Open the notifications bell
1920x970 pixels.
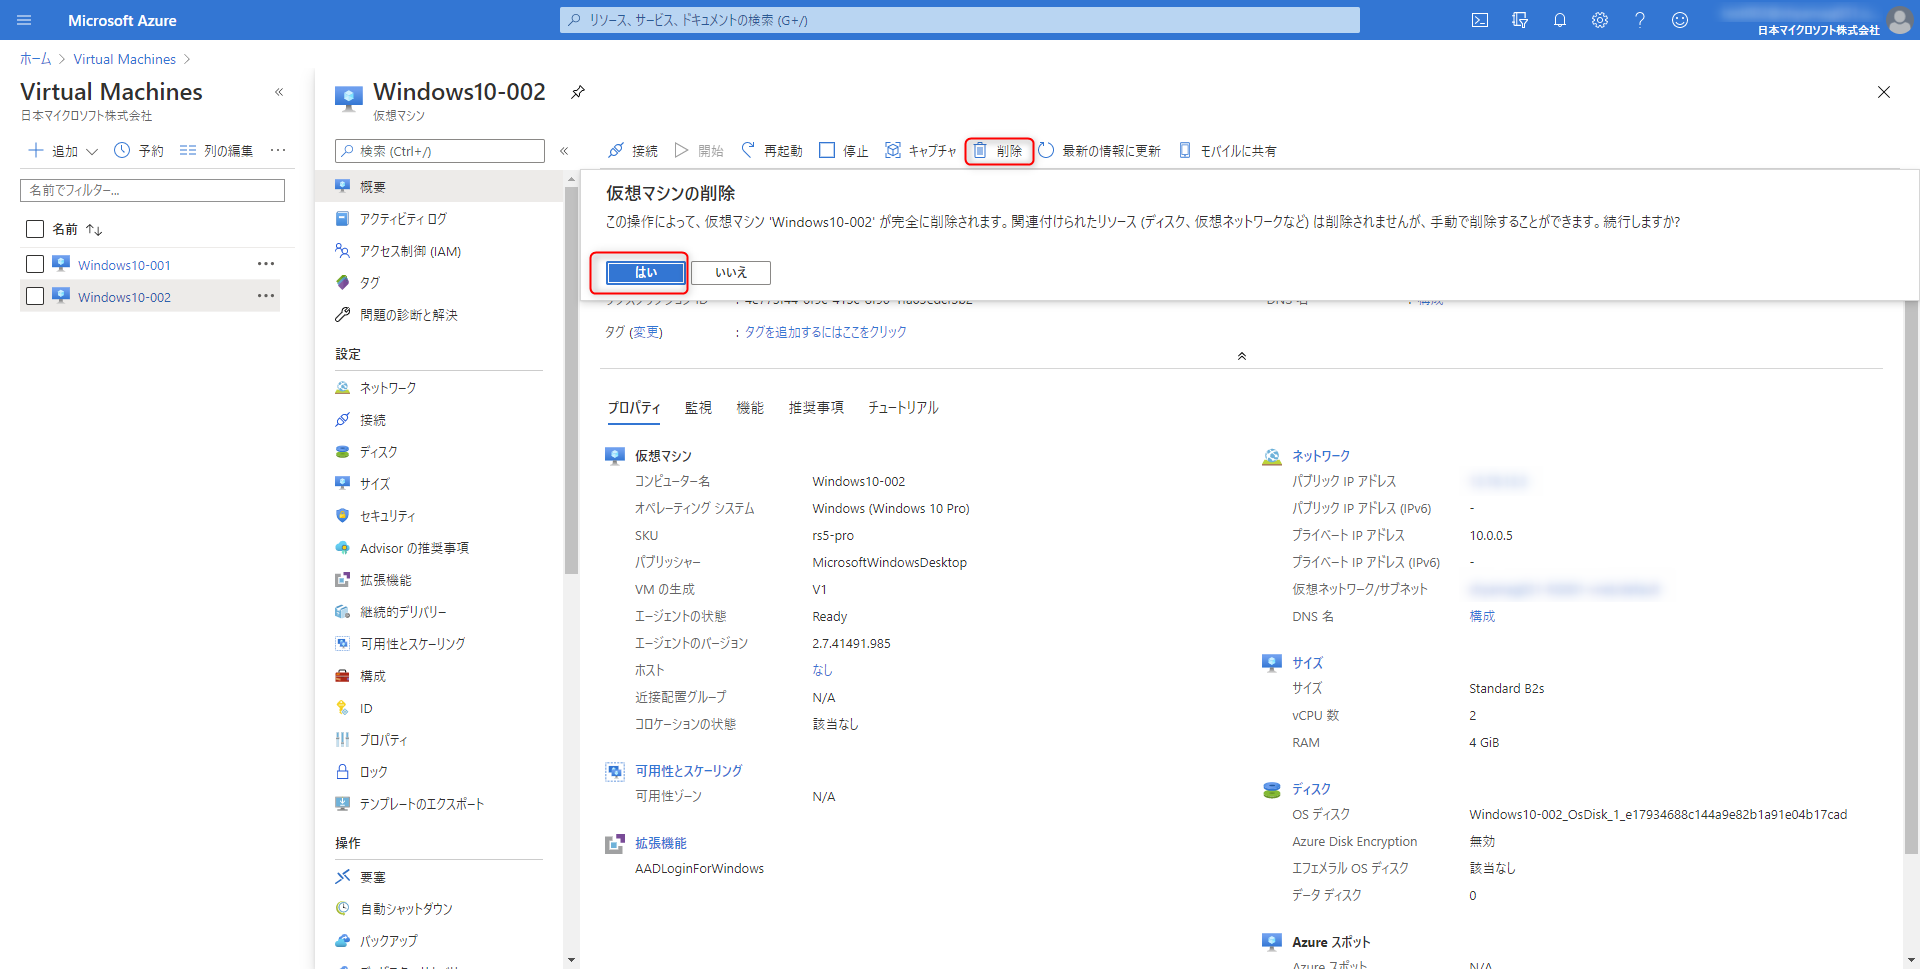click(x=1560, y=20)
